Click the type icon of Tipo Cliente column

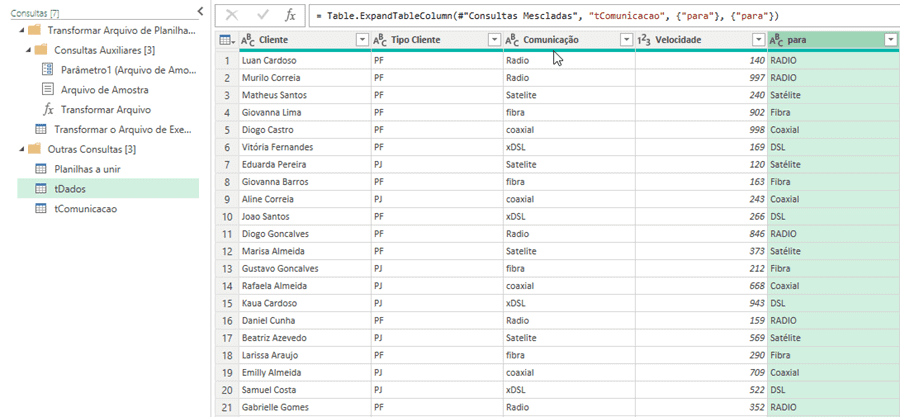(x=380, y=40)
